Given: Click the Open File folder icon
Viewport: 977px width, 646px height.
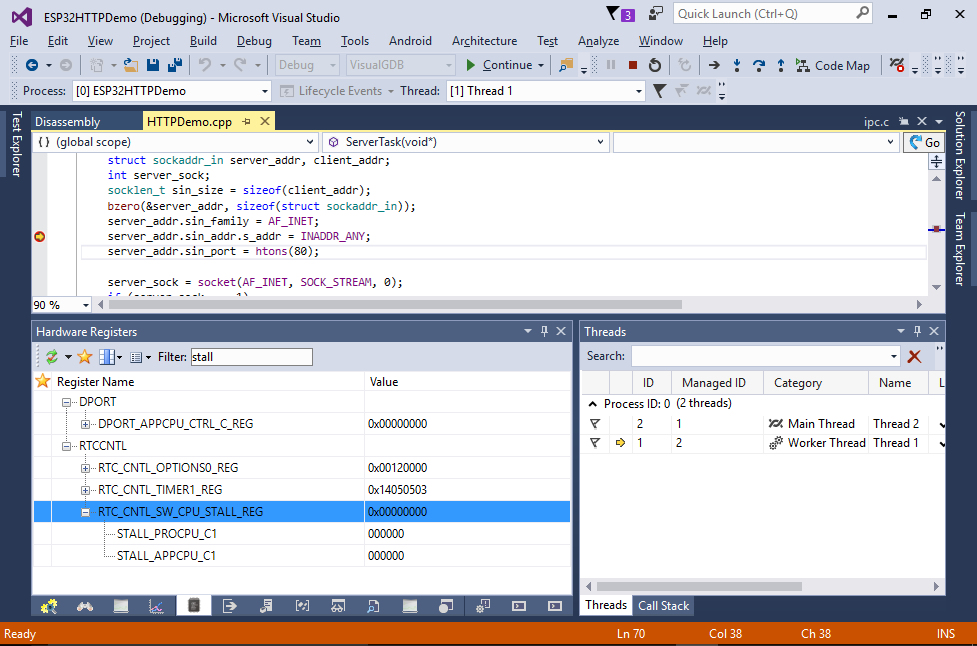Looking at the screenshot, I should click(x=131, y=65).
